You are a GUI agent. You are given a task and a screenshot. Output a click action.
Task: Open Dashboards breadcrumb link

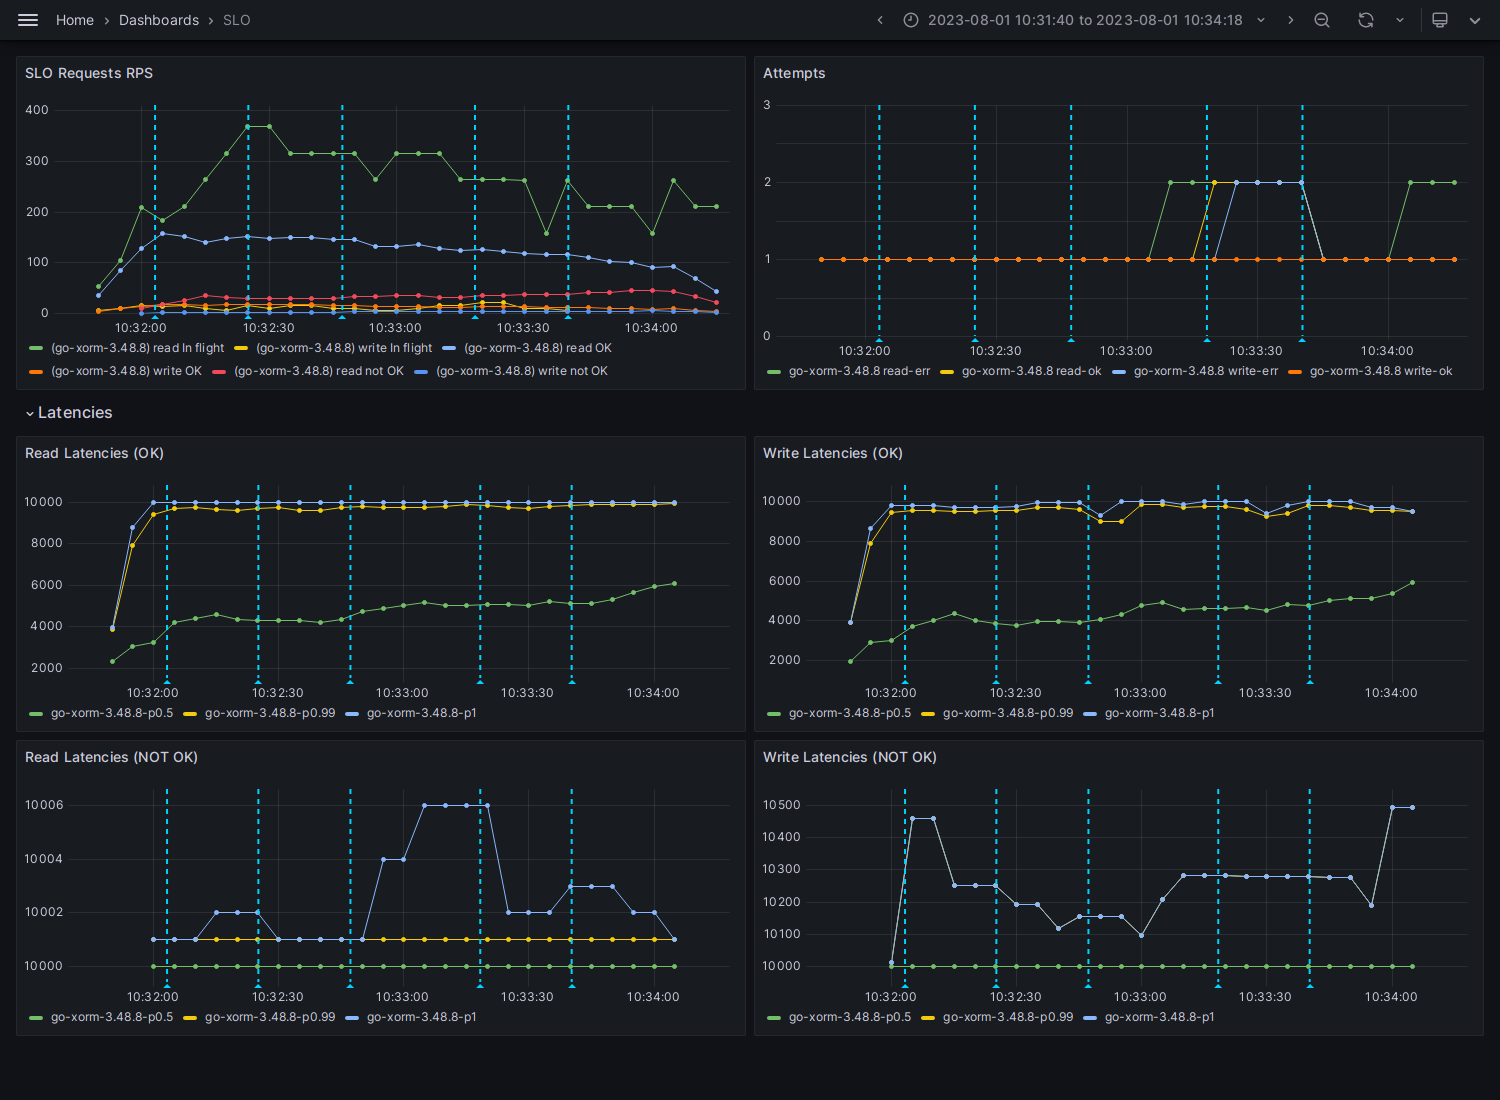159,20
